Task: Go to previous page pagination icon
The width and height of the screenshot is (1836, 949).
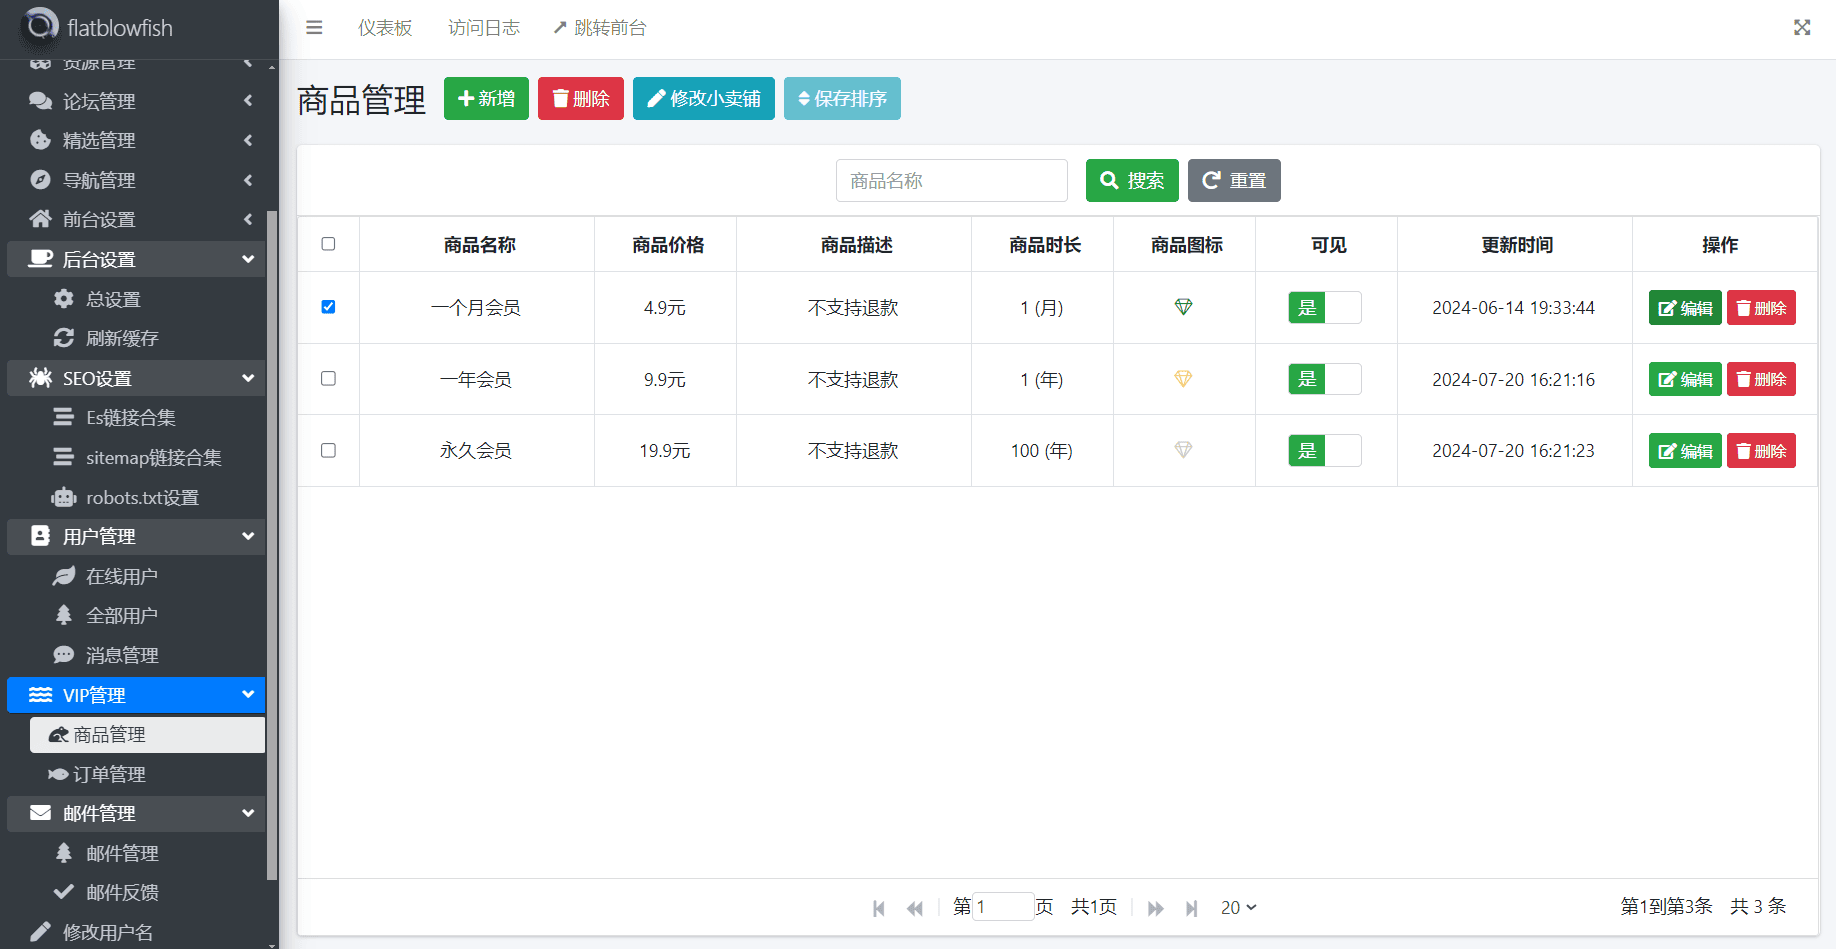Action: coord(914,908)
